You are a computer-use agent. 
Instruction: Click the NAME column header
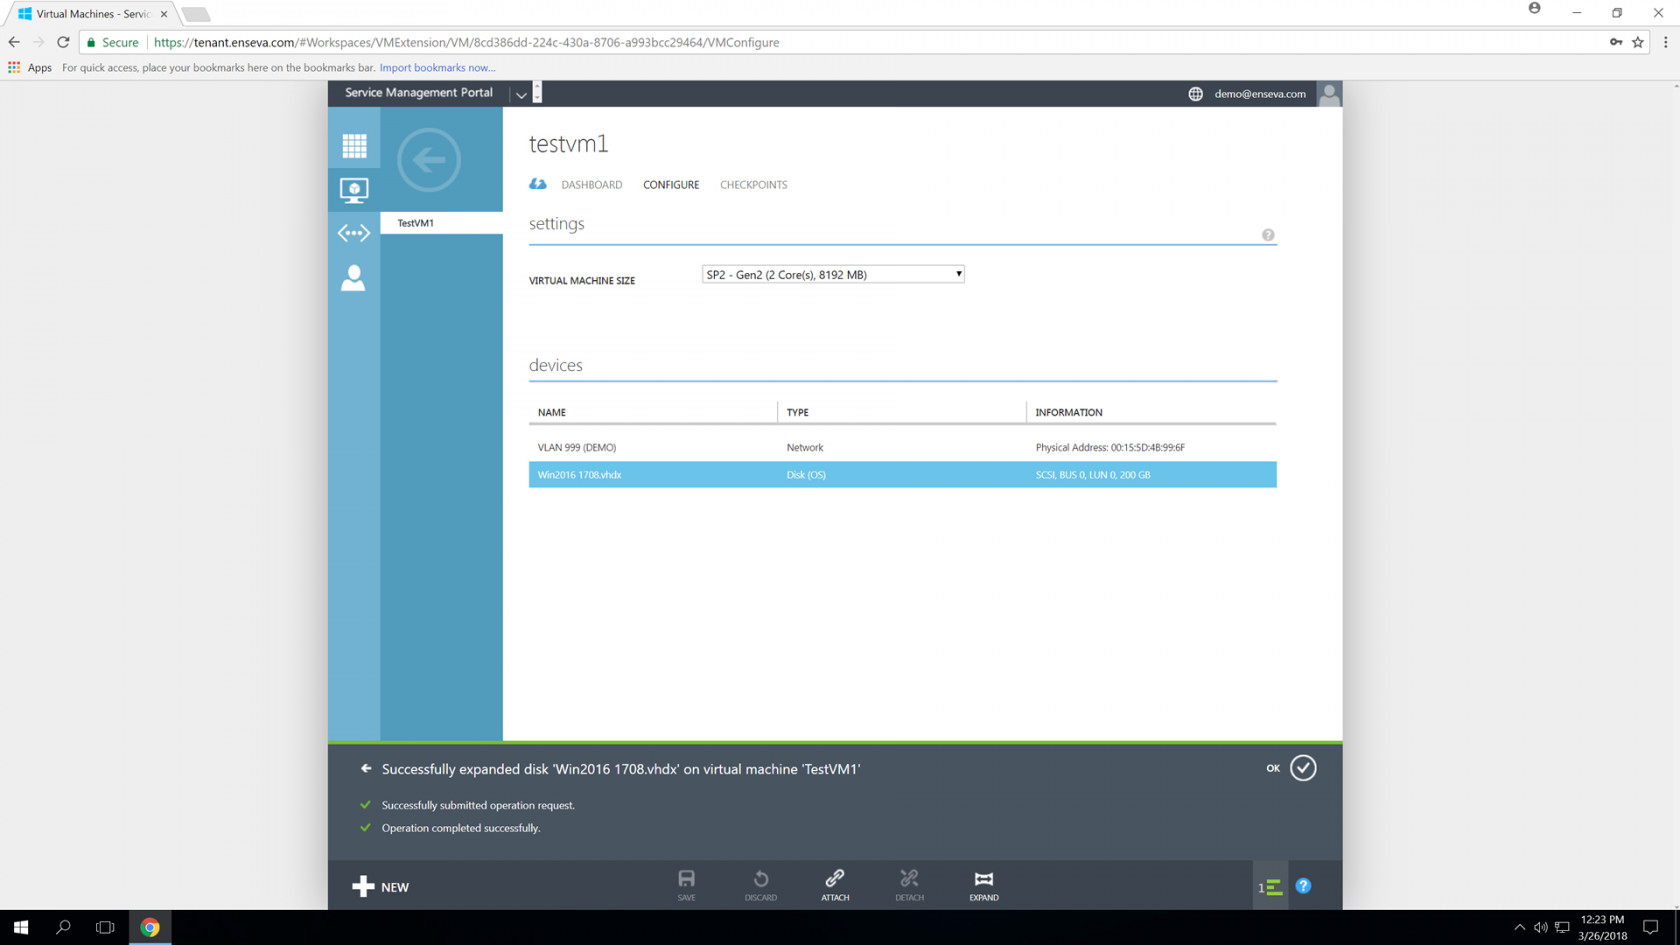tap(552, 412)
